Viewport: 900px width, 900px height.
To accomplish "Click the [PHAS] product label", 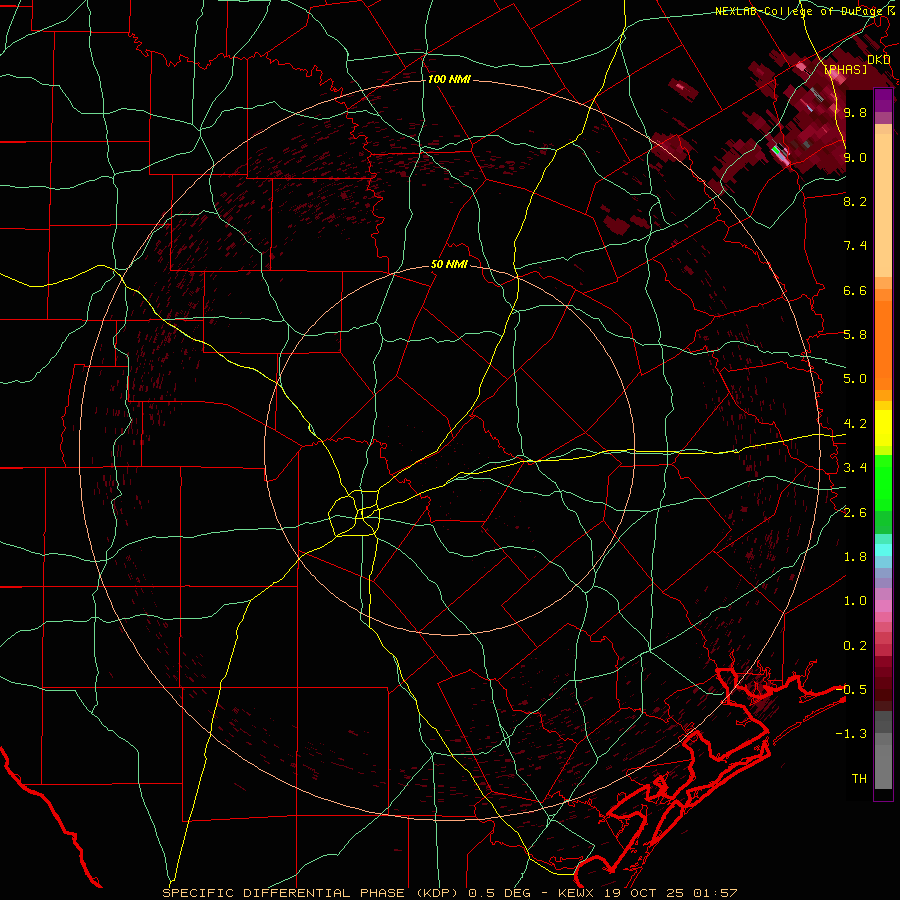I will [x=846, y=69].
